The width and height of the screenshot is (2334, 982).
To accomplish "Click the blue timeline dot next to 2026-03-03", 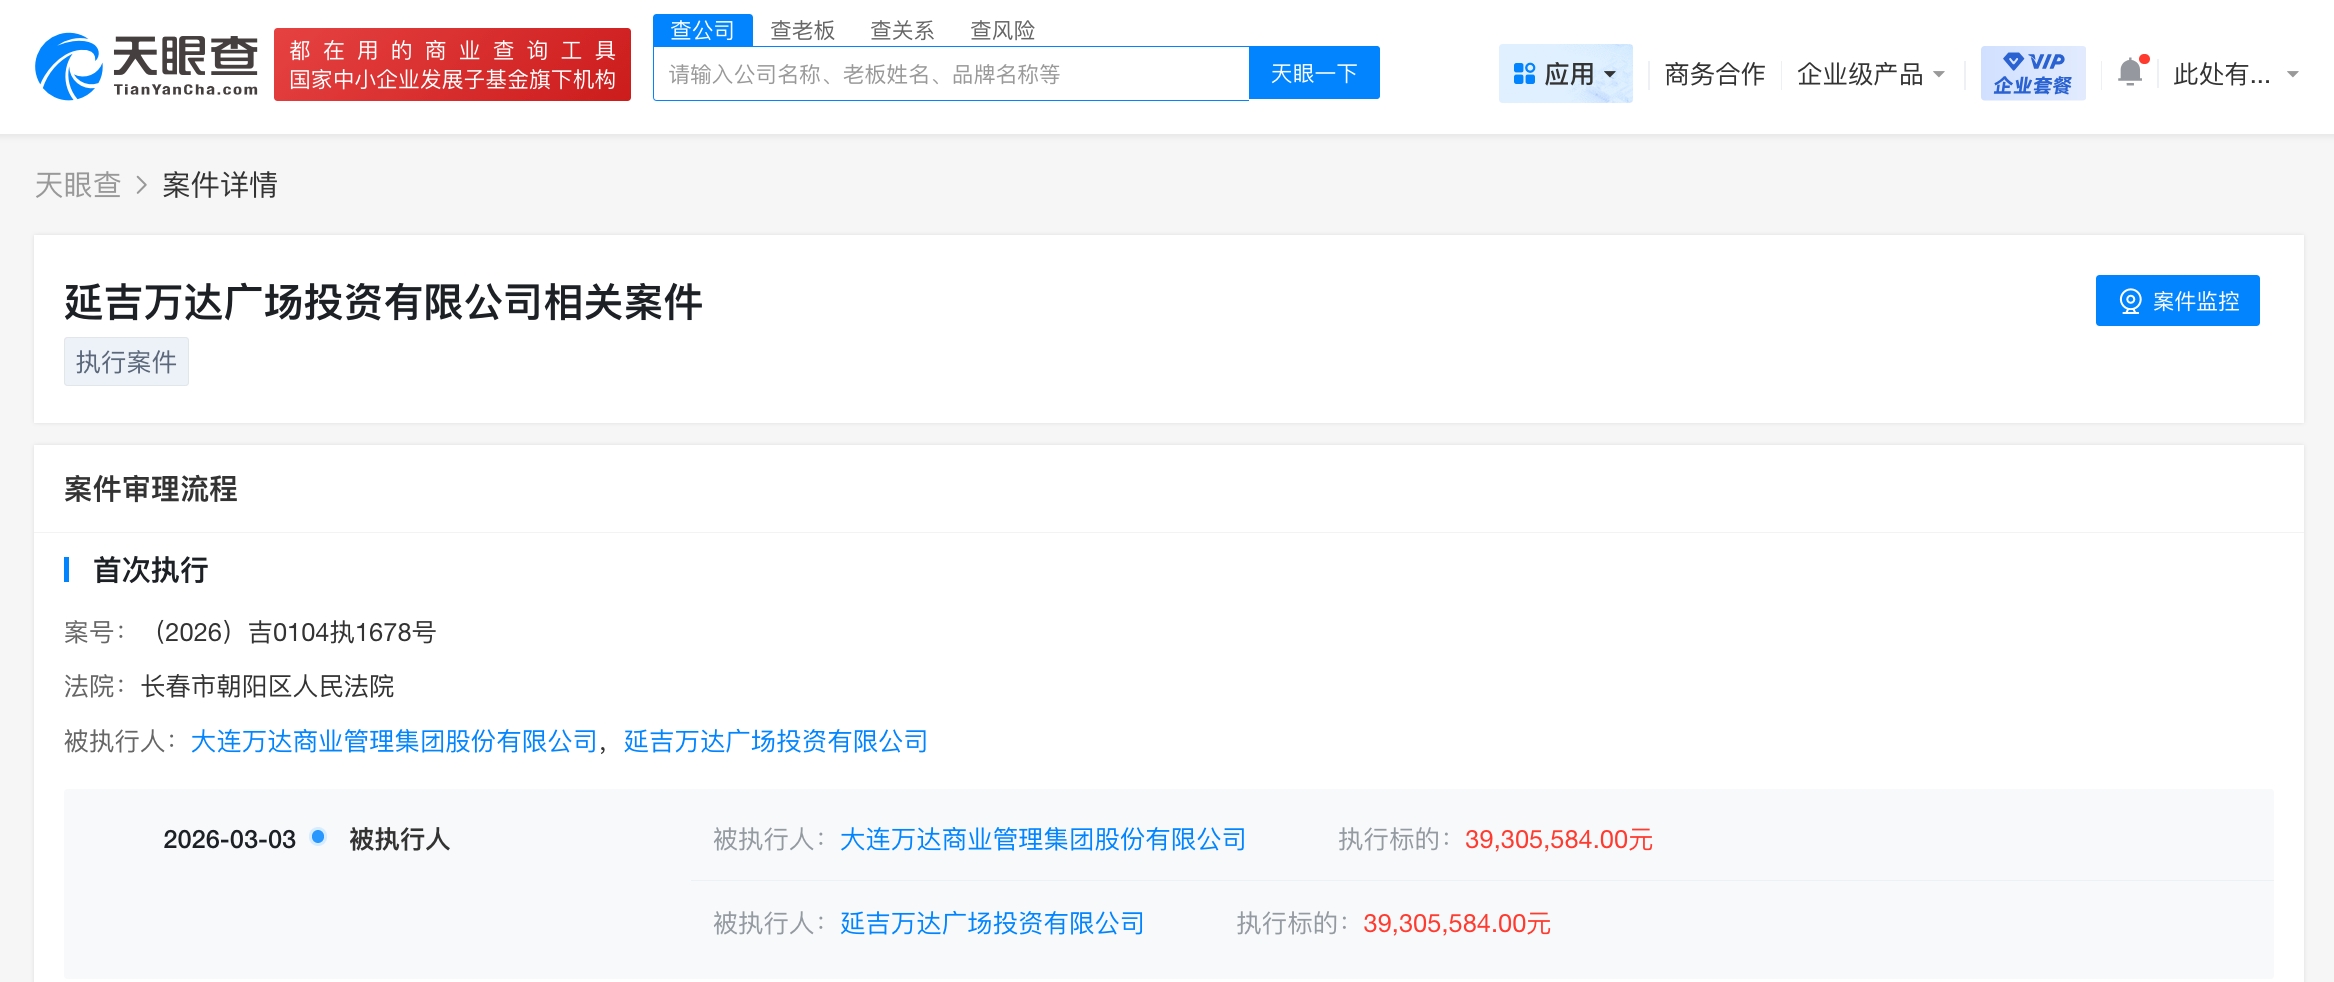I will click(318, 838).
